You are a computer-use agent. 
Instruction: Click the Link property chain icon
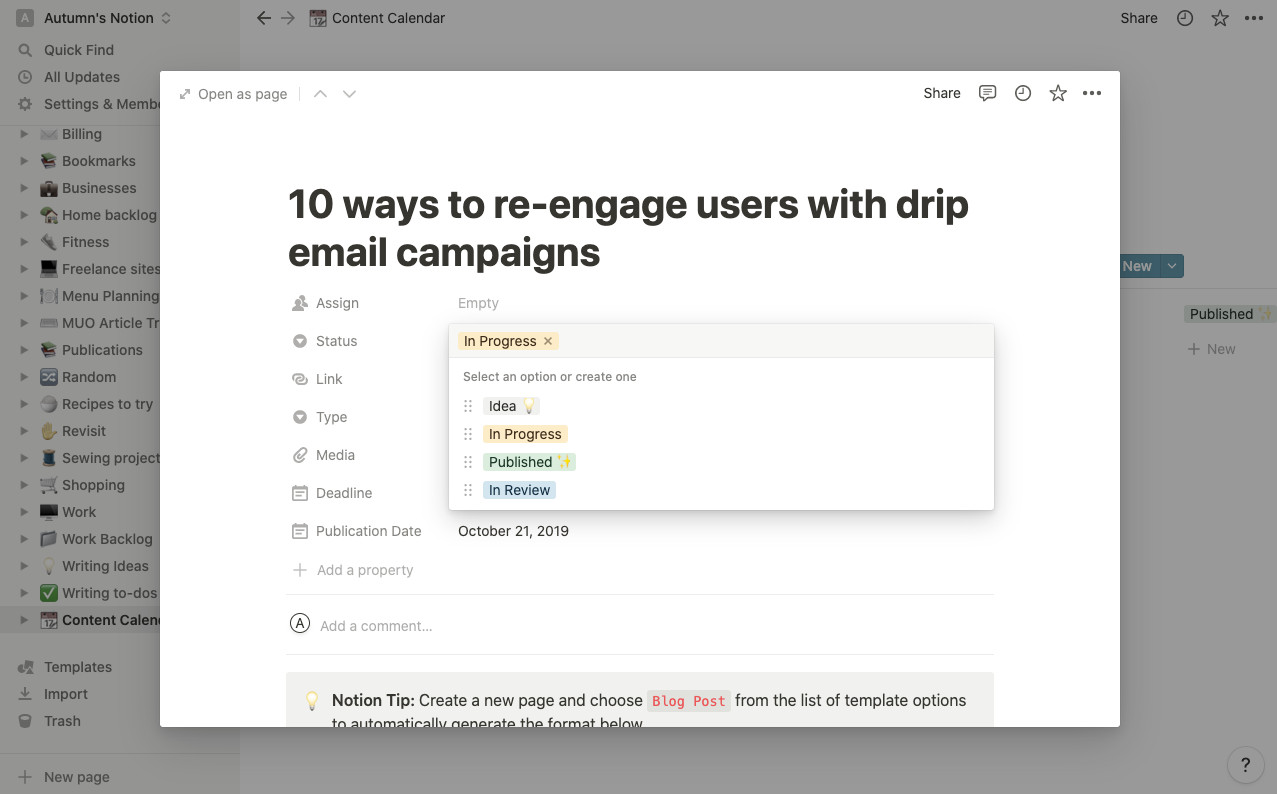300,379
